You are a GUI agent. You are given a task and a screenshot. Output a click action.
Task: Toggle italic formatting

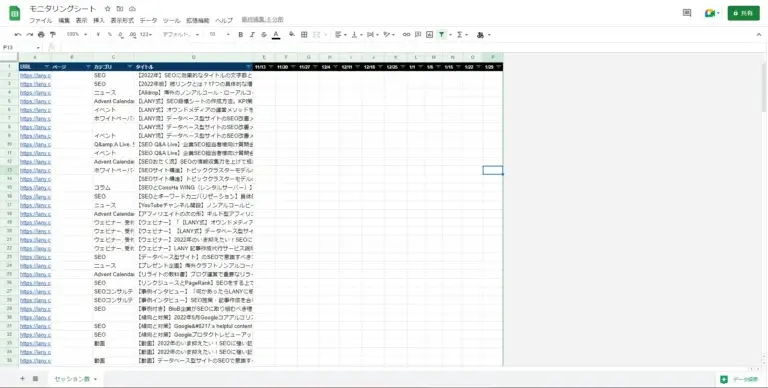coord(252,35)
